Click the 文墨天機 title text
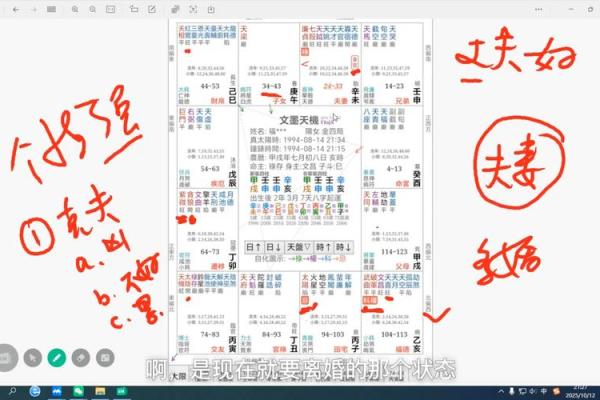The height and width of the screenshot is (400, 600). [x=299, y=120]
